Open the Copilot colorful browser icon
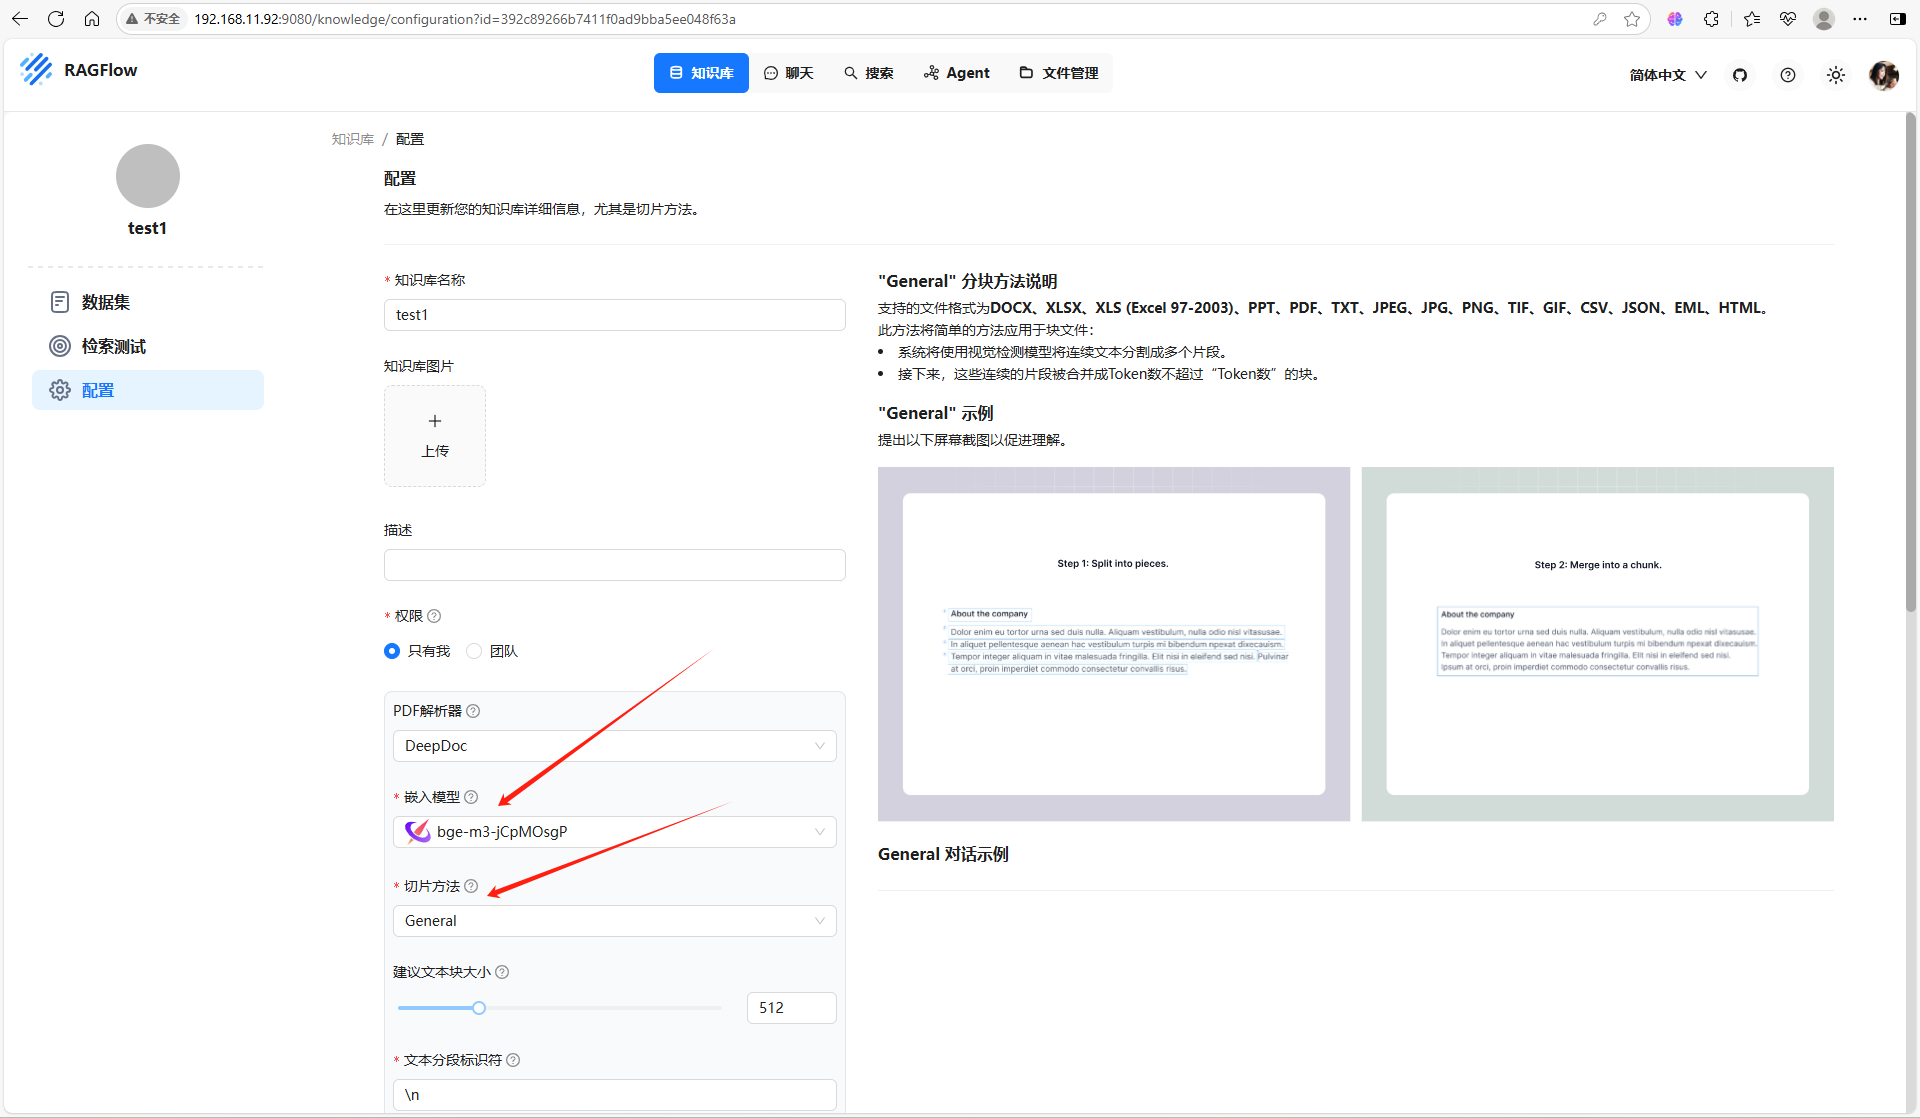The width and height of the screenshot is (1920, 1118). click(x=1675, y=19)
